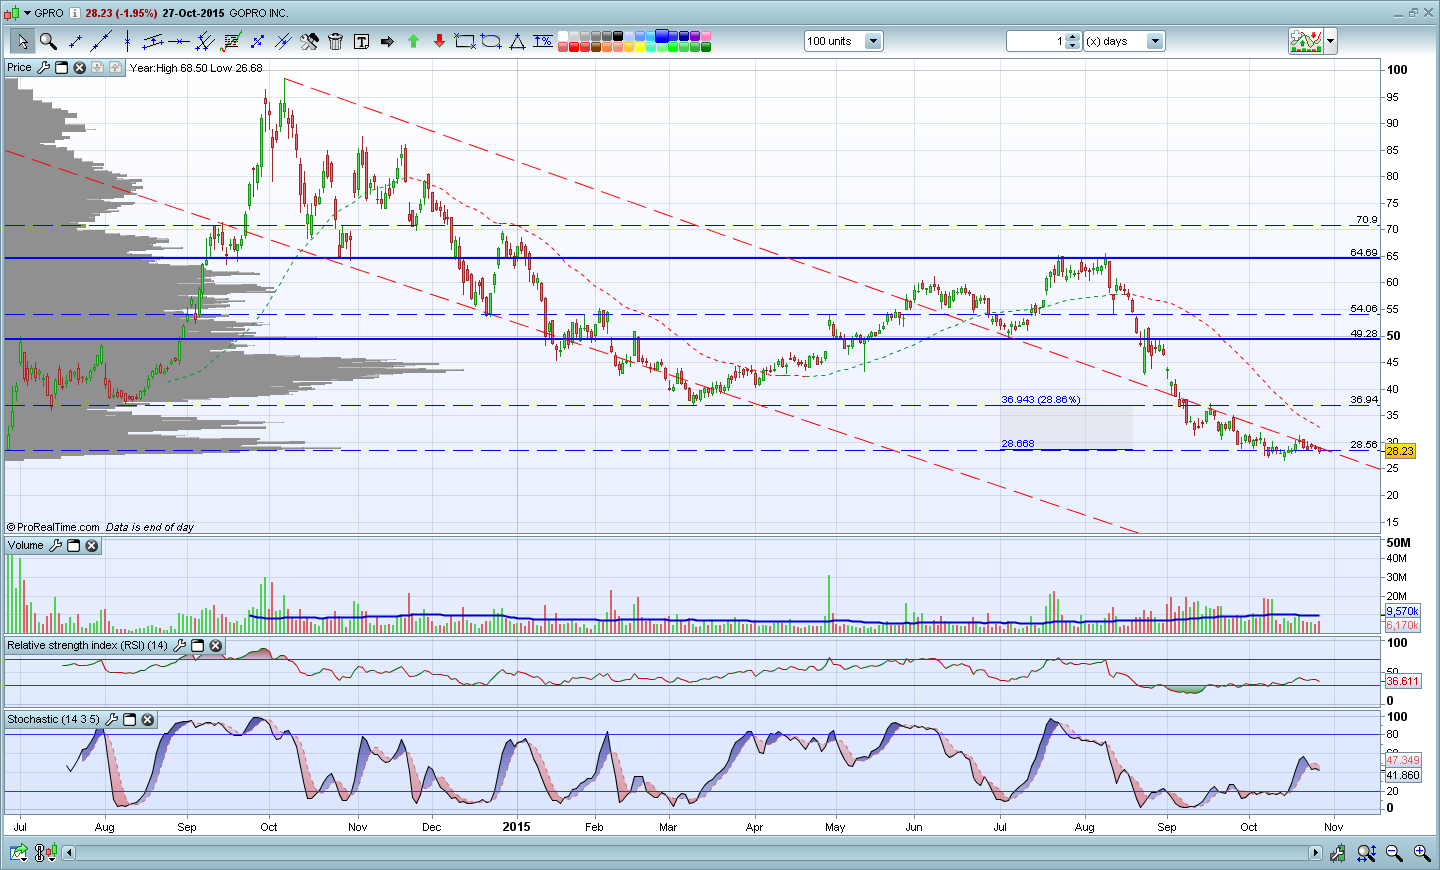The height and width of the screenshot is (870, 1440).
Task: Expand the indicator button dropdown arrow
Action: [x=1331, y=41]
